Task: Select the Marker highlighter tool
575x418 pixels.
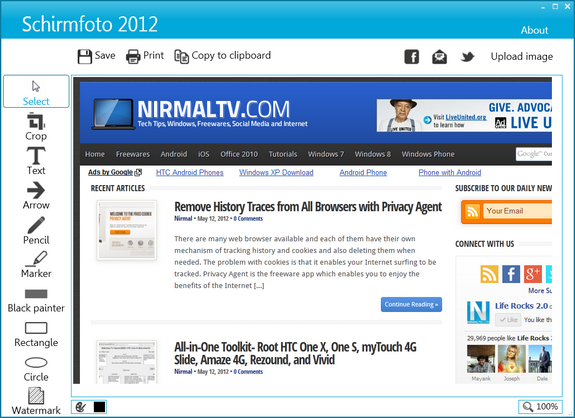Action: tap(36, 264)
